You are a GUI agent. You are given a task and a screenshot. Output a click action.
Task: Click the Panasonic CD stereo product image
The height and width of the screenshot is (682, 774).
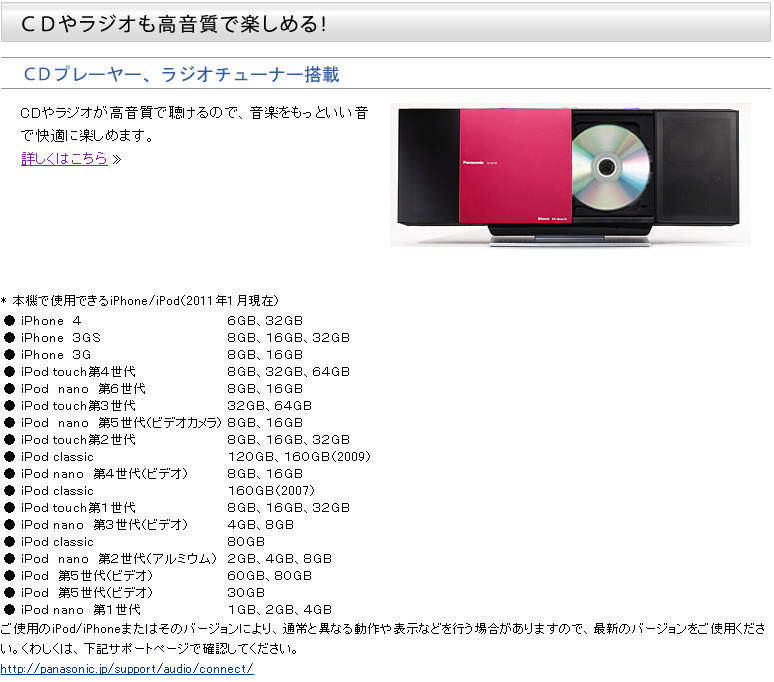point(570,174)
